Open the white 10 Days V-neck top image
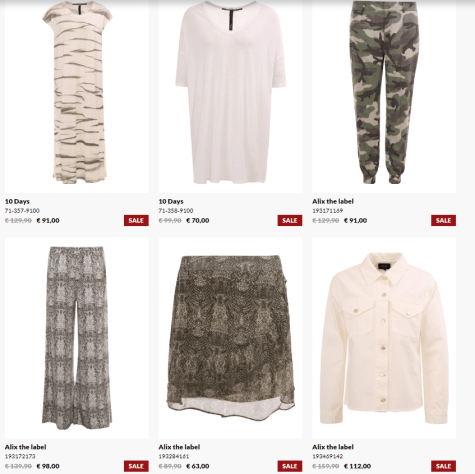This screenshot has width=475, height=474. tap(230, 97)
